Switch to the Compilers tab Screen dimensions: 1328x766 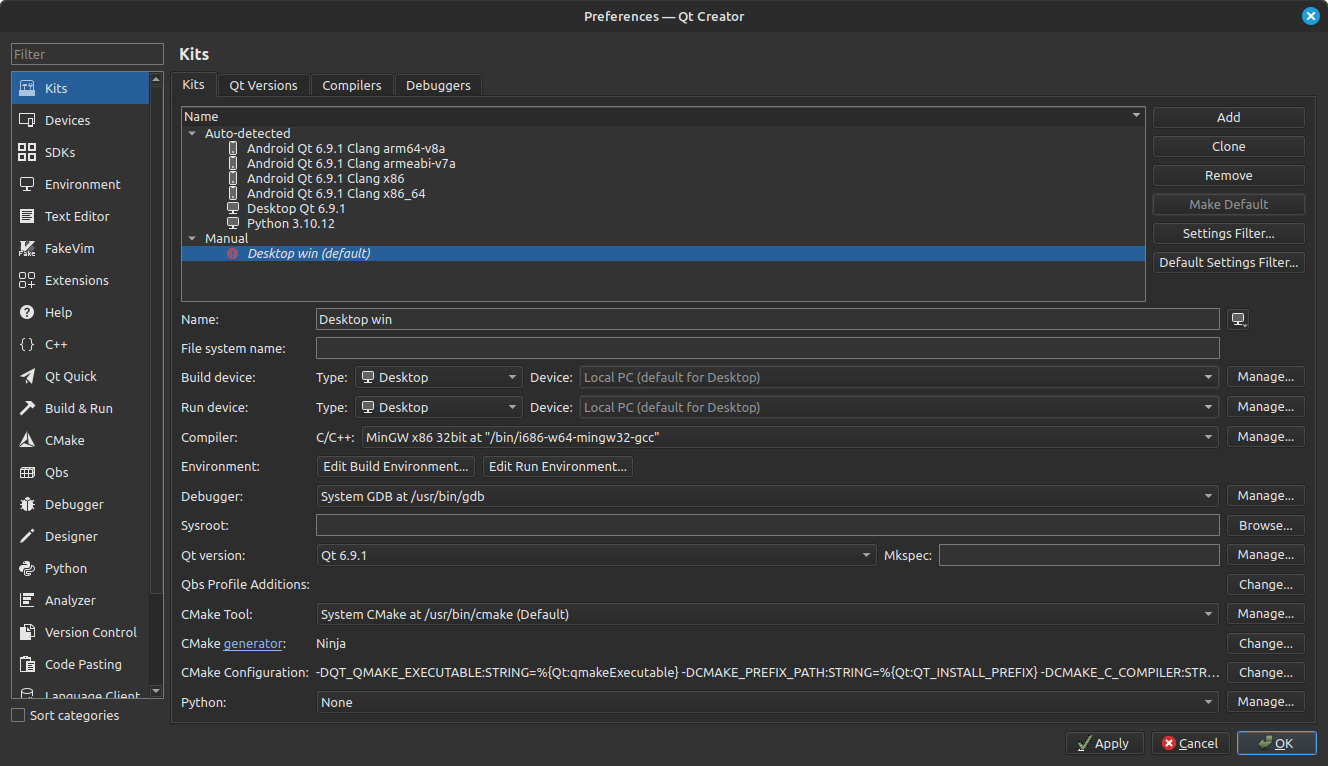tap(351, 85)
